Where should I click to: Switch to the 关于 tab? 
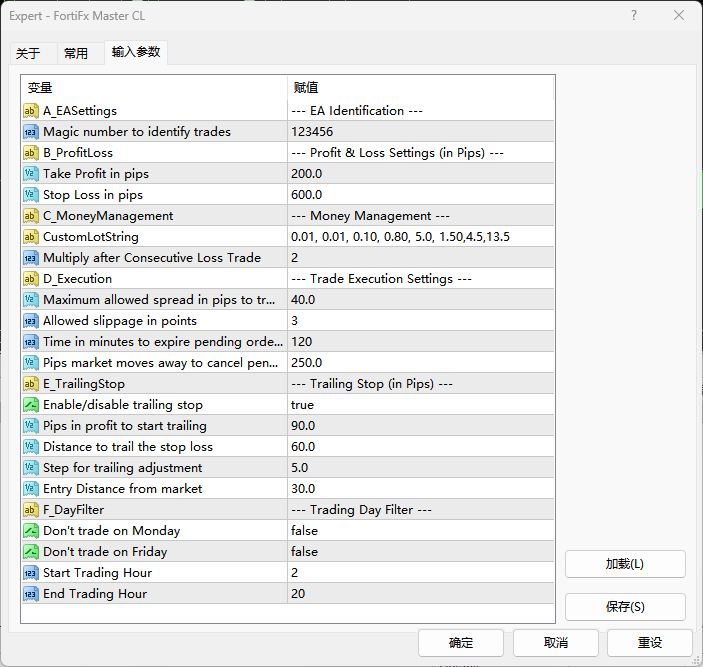point(29,53)
